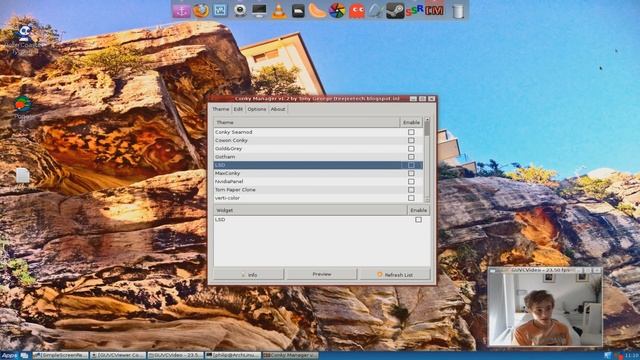Launch the CM Conky Manager dock icon
The image size is (640, 360).
[x=434, y=10]
